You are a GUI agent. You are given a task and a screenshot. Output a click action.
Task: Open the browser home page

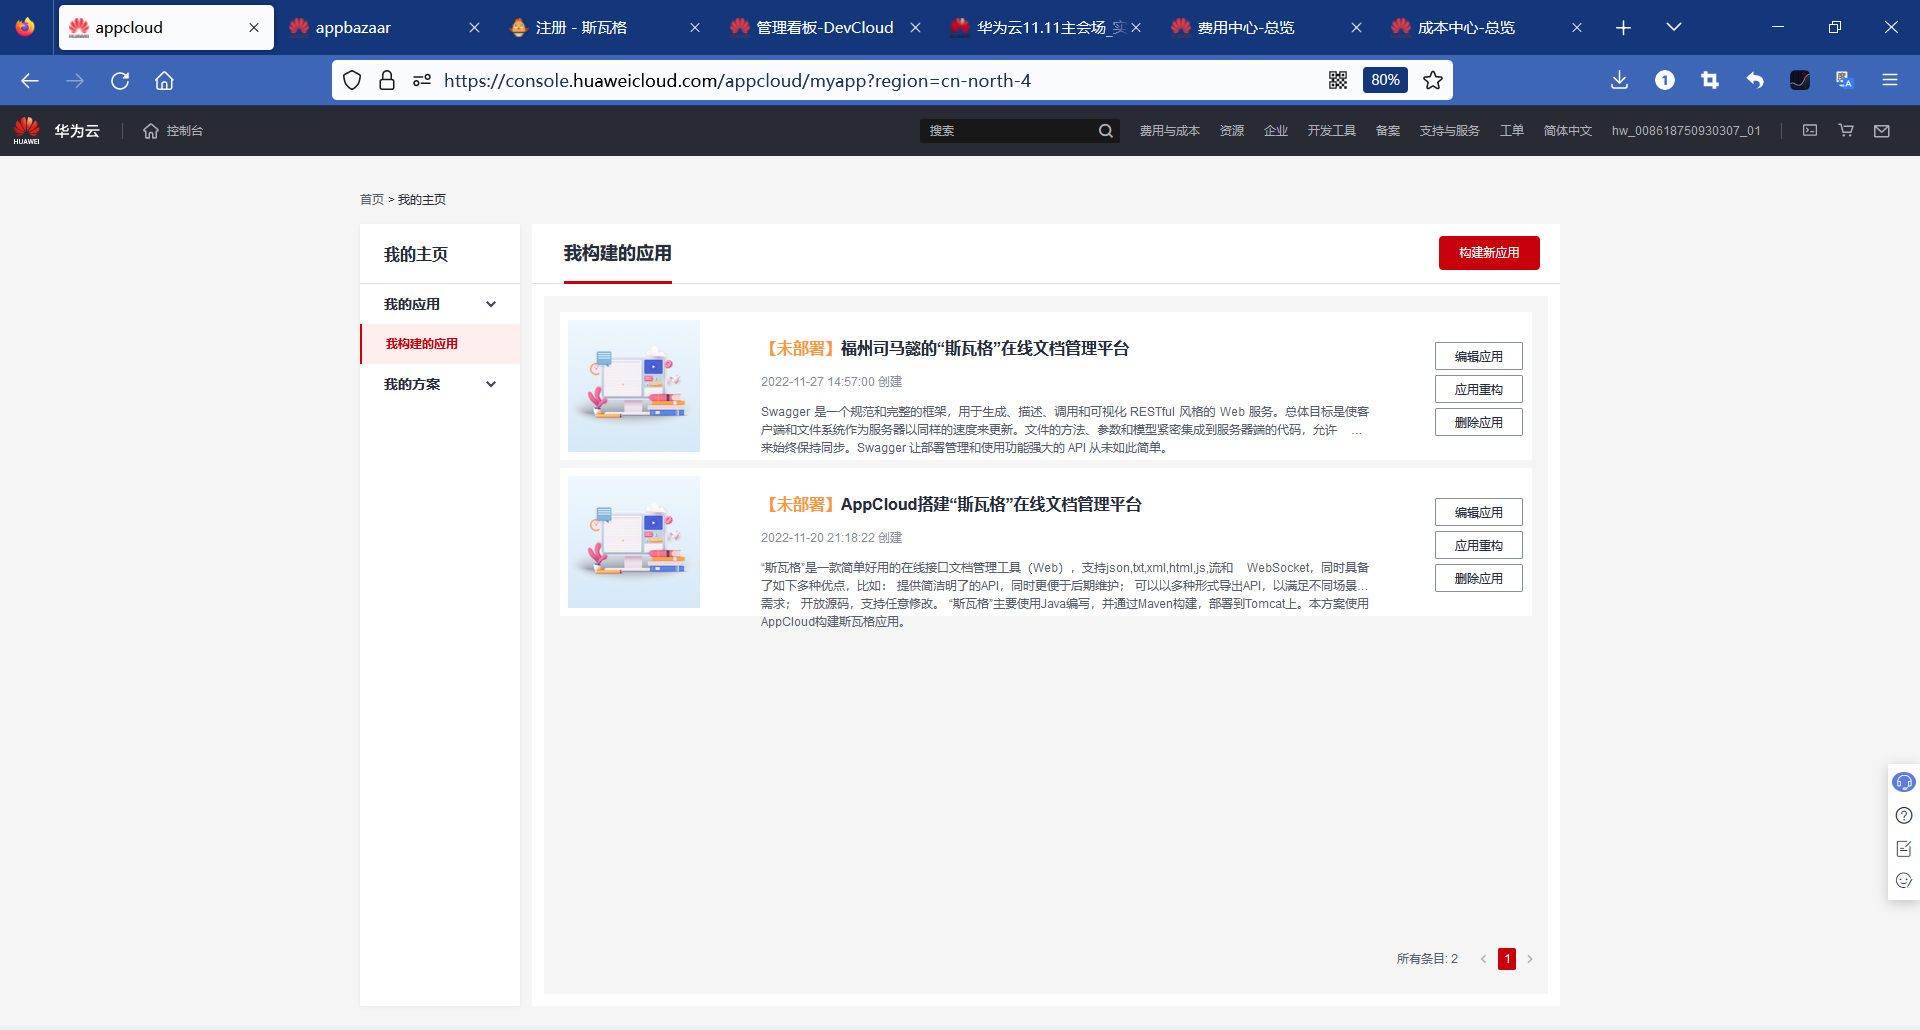(164, 81)
